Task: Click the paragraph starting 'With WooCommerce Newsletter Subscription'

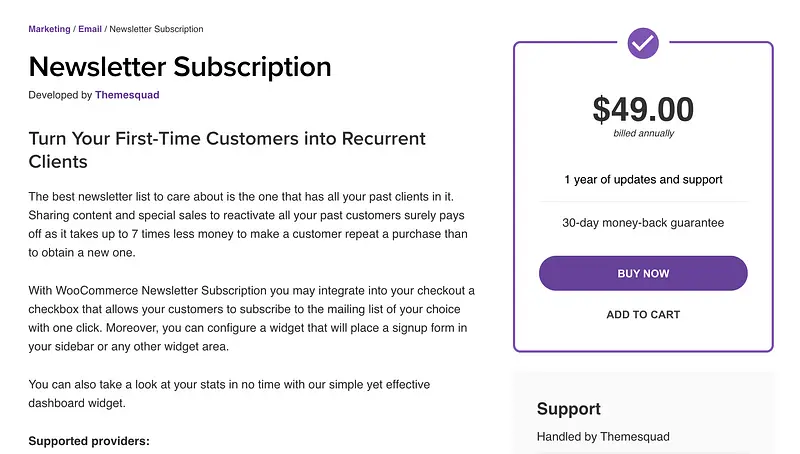Action: coord(251,318)
